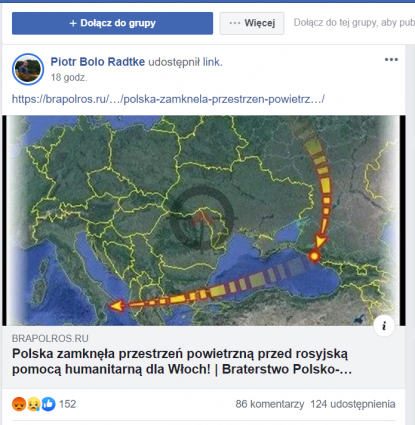This screenshot has width=415, height=425.
Task: Open the brapolros.ru URL link in post
Action: point(168,99)
